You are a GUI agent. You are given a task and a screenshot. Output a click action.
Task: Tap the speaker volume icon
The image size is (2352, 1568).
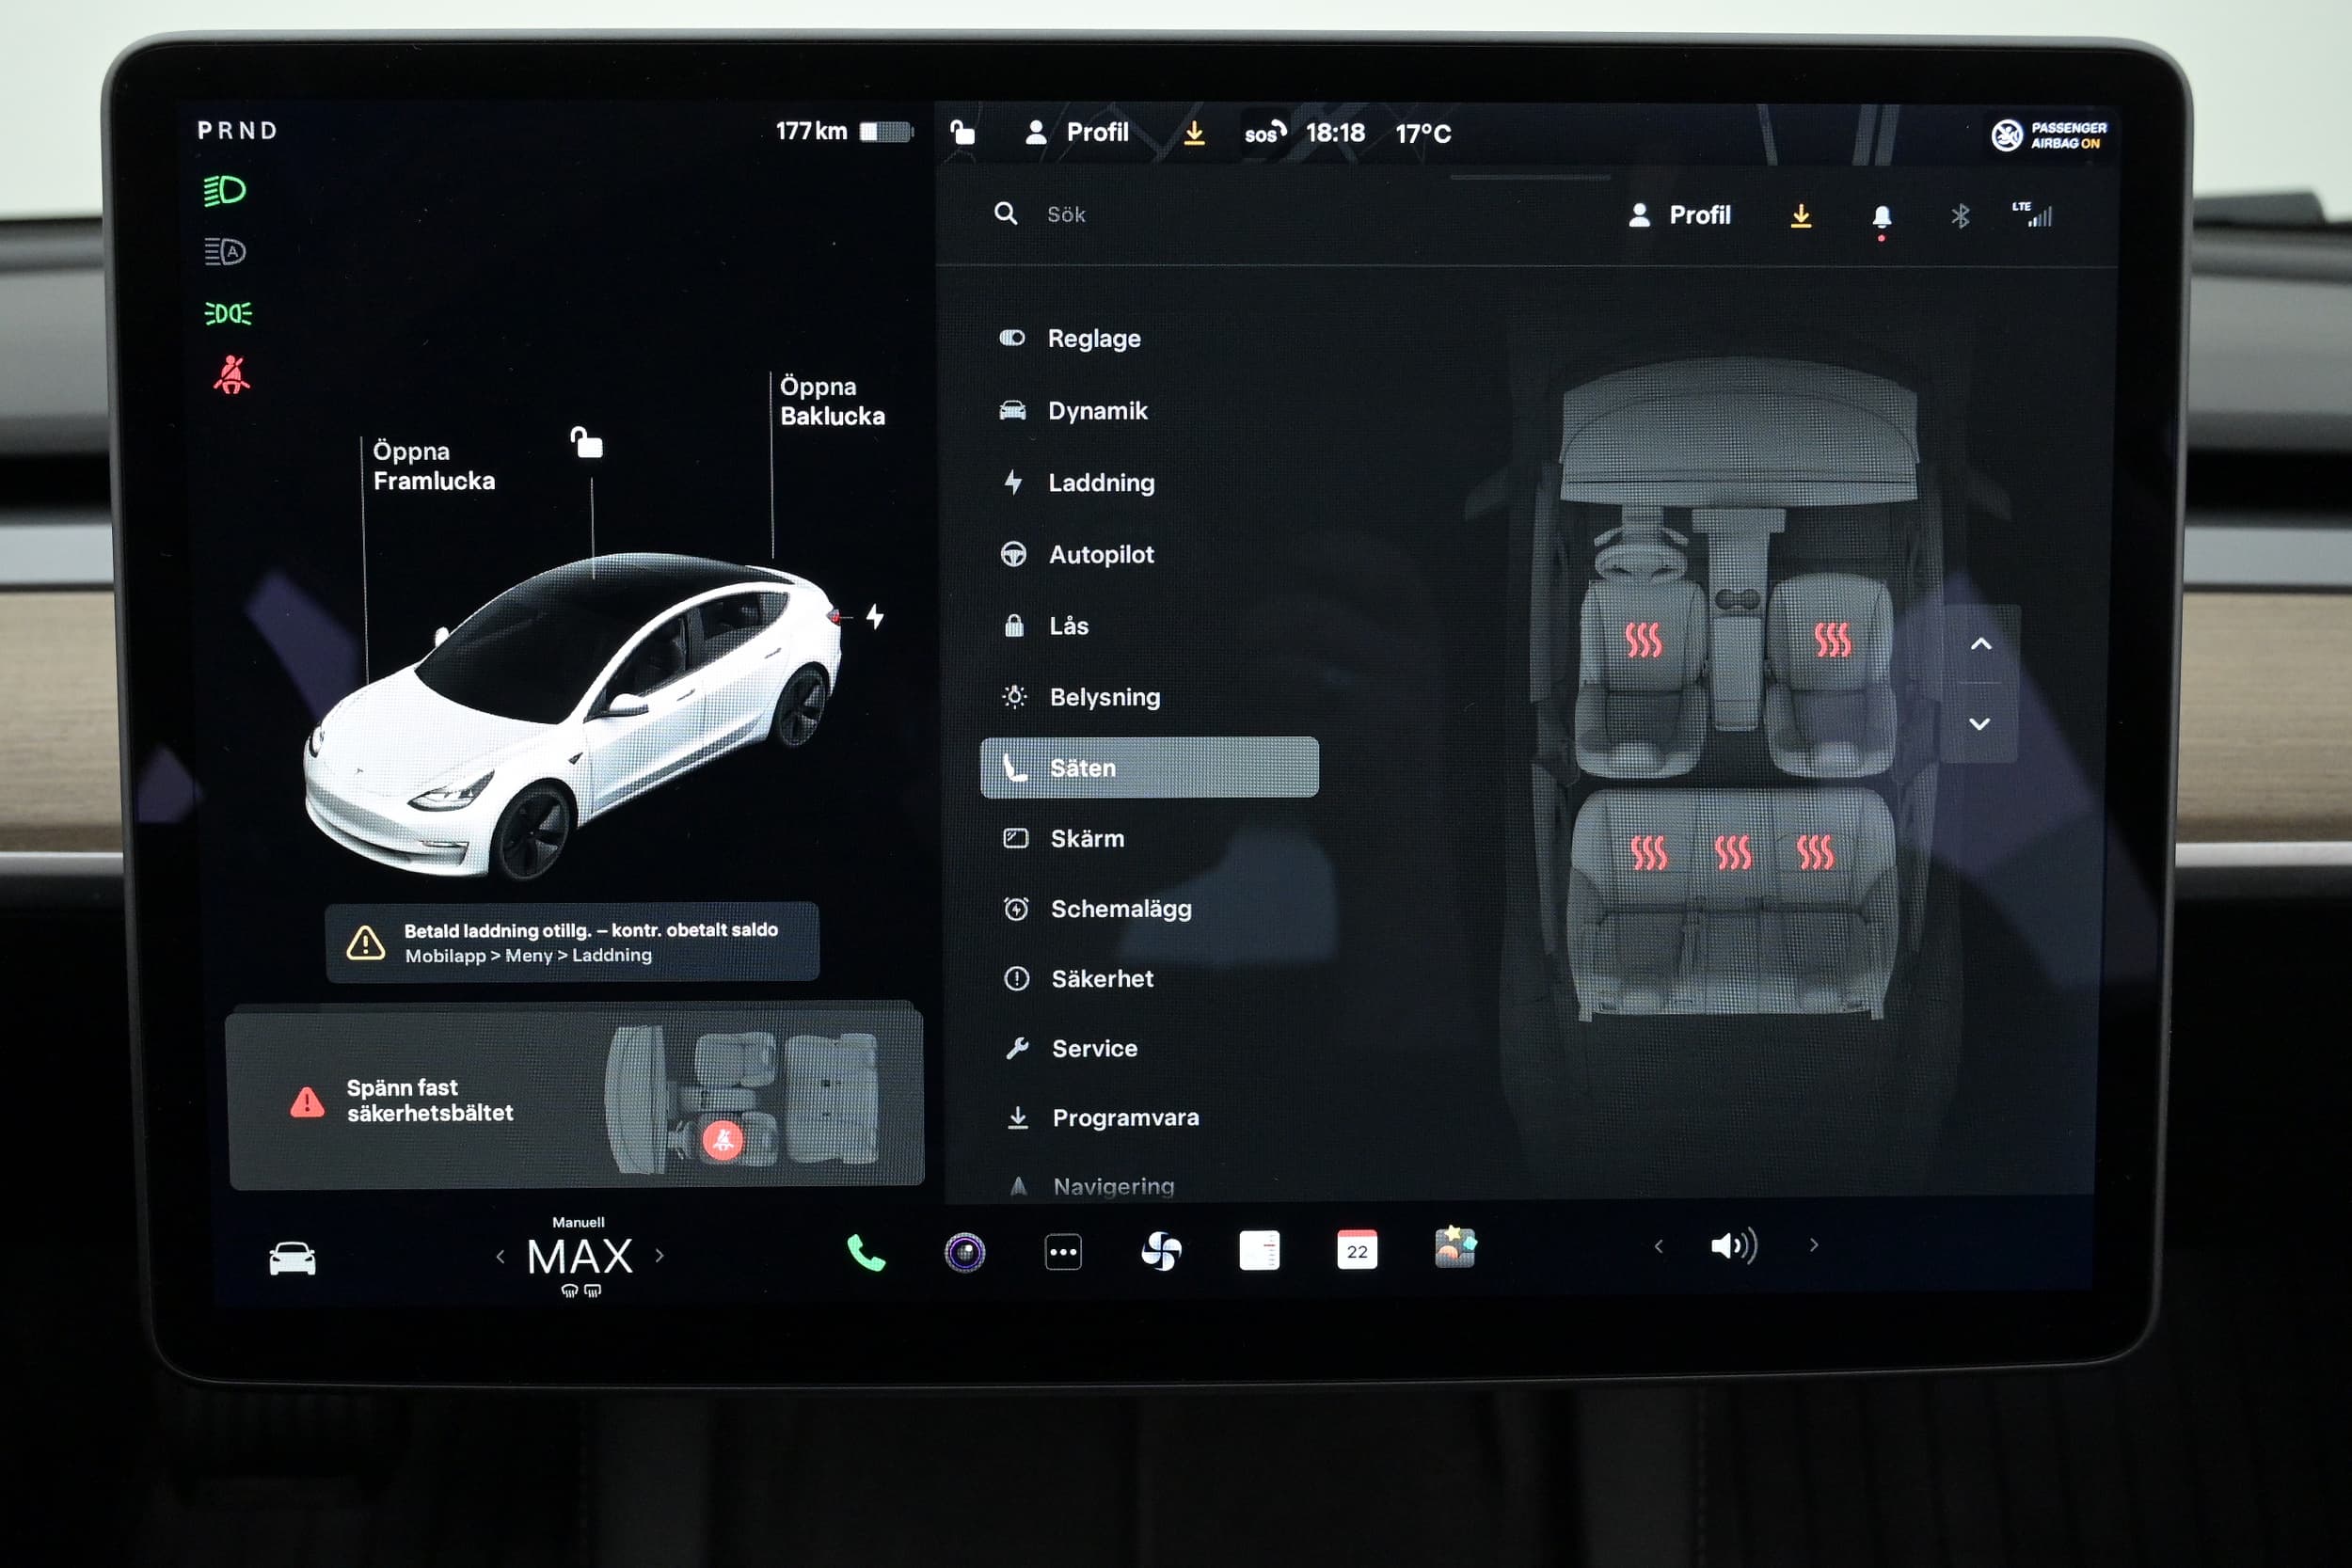[x=1733, y=1246]
